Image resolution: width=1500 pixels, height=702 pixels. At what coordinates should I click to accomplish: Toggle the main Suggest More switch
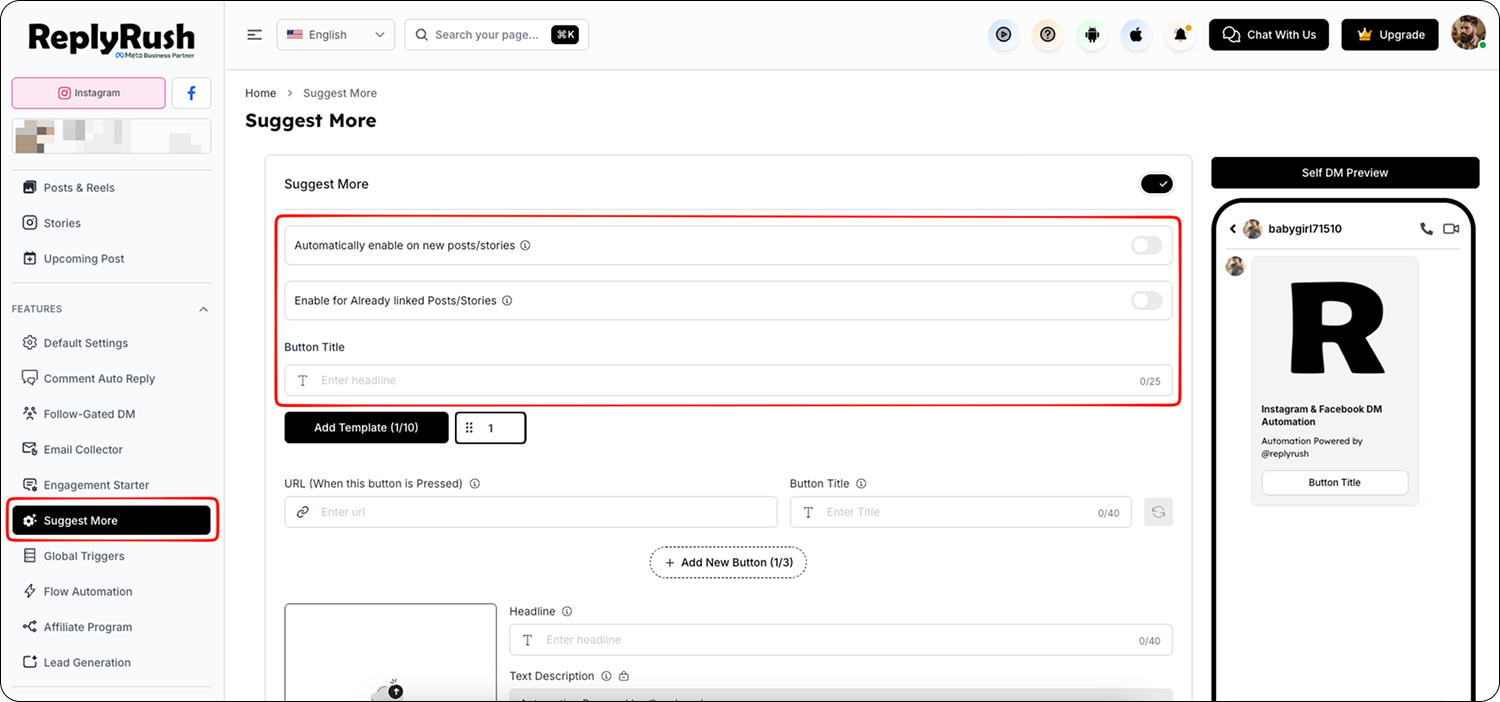point(1156,184)
